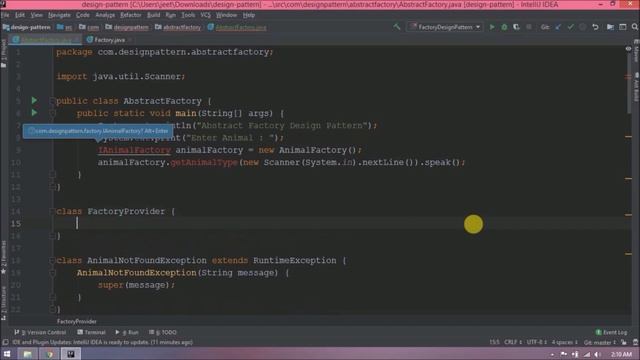Image resolution: width=640 pixels, height=360 pixels.
Task: Open the File menu
Action: [5, 15]
